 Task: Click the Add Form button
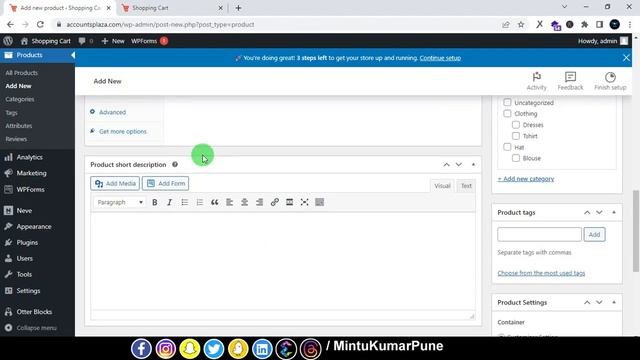pos(165,183)
